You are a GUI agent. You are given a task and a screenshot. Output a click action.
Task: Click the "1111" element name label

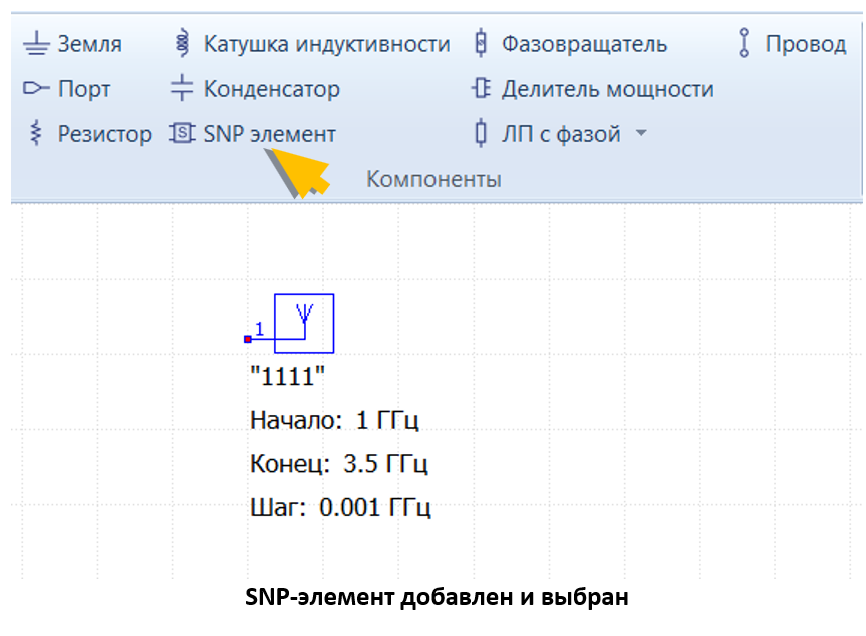(287, 377)
